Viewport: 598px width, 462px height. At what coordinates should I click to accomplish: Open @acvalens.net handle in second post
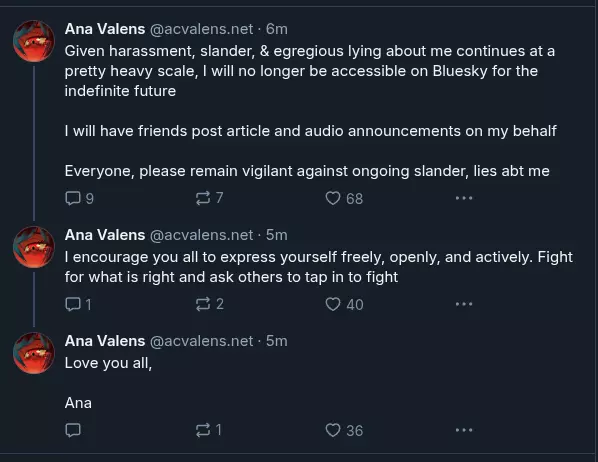click(x=201, y=235)
